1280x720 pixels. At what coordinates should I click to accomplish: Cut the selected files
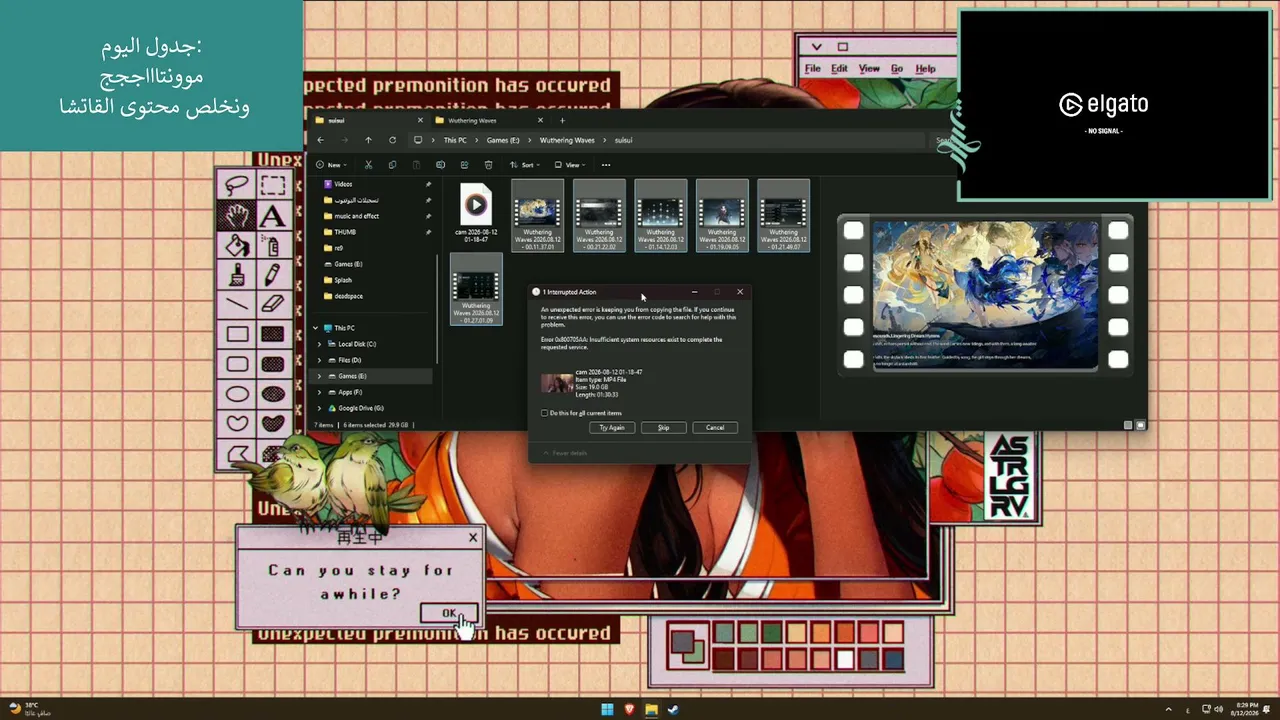point(368,165)
